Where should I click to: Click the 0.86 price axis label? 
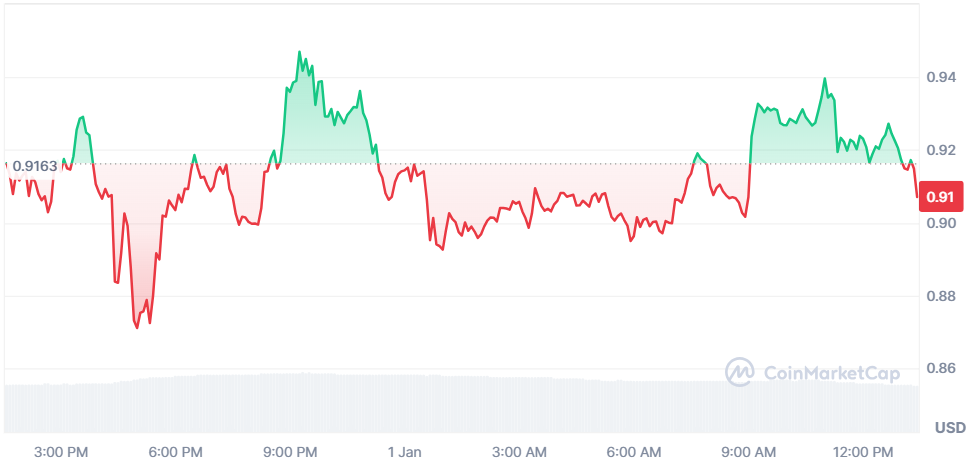click(x=943, y=369)
